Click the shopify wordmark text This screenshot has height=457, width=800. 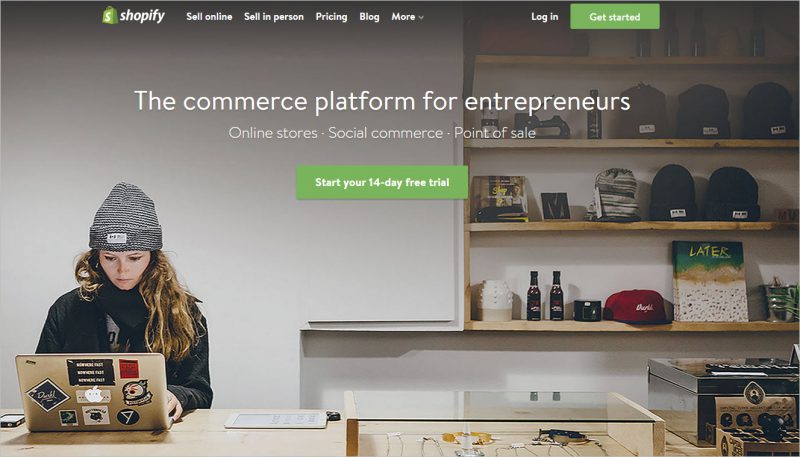pyautogui.click(x=142, y=16)
